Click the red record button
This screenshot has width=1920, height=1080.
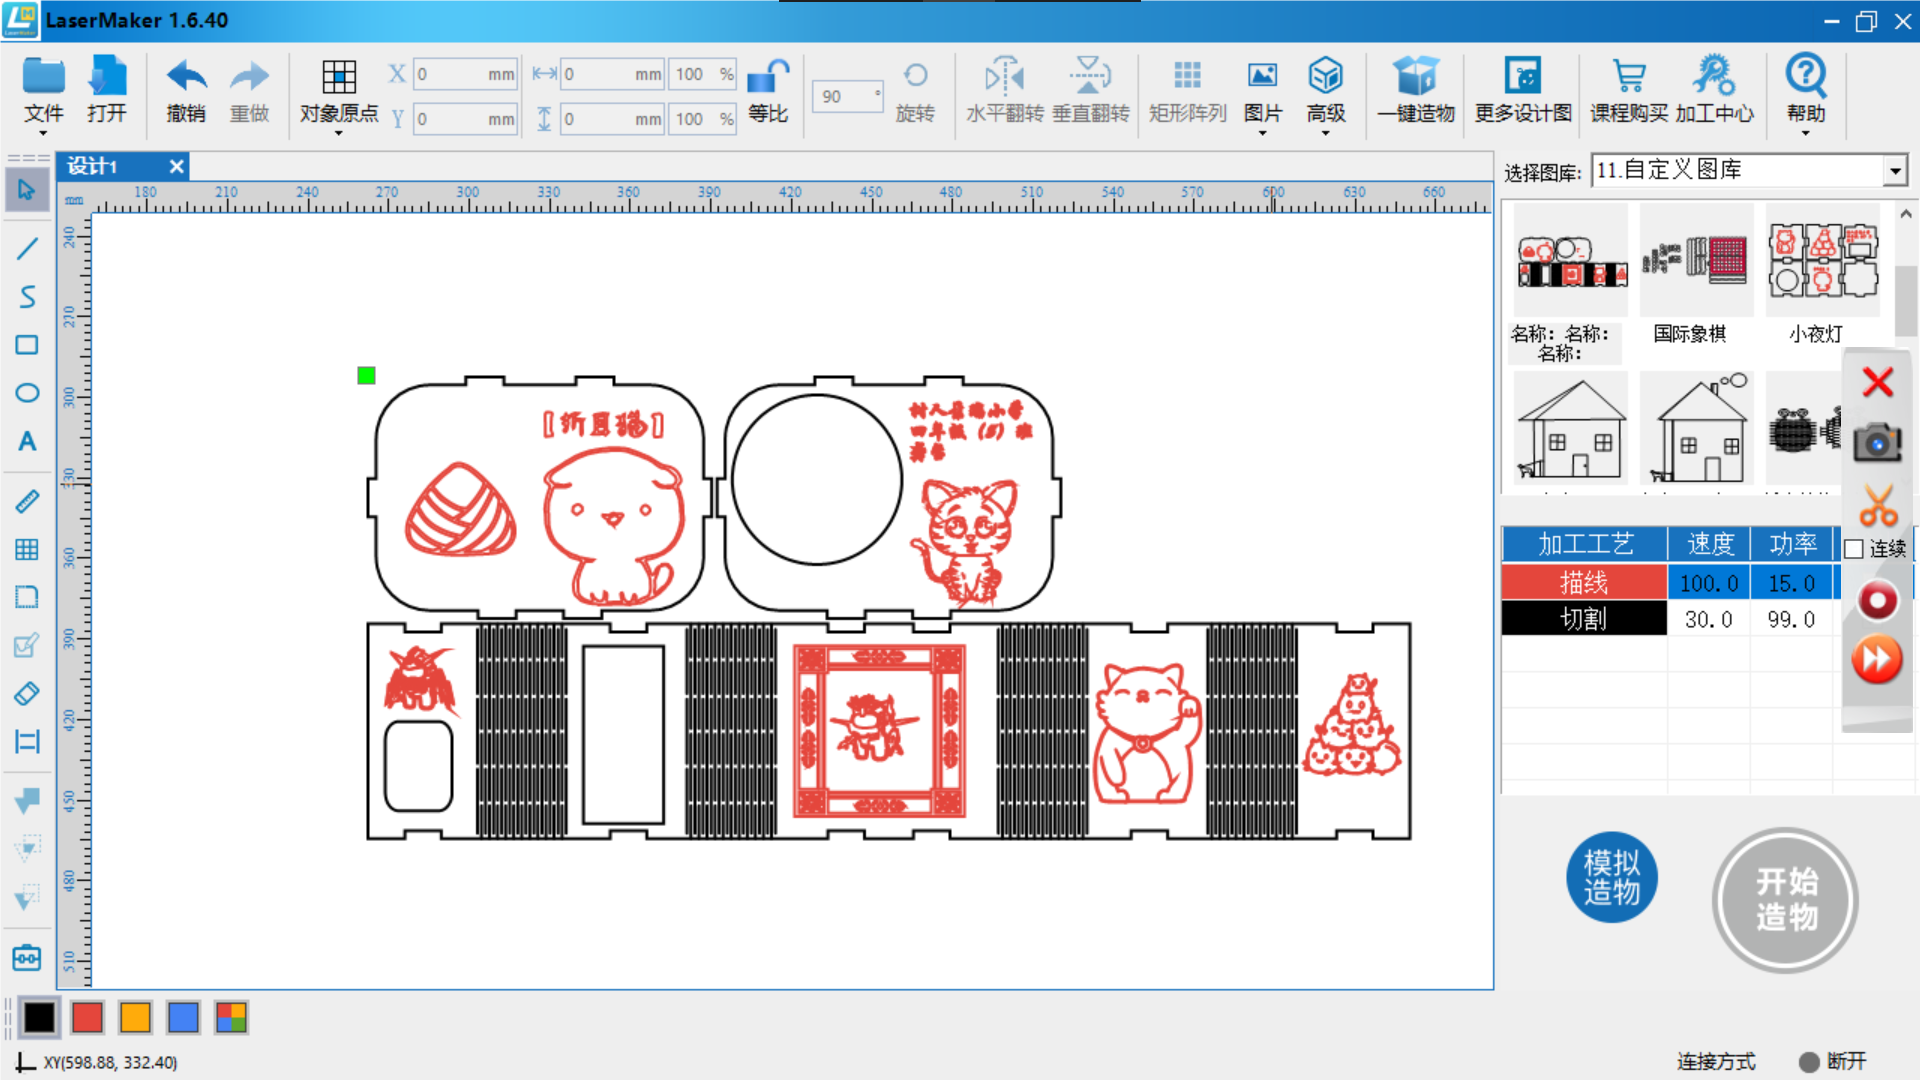[x=1877, y=600]
